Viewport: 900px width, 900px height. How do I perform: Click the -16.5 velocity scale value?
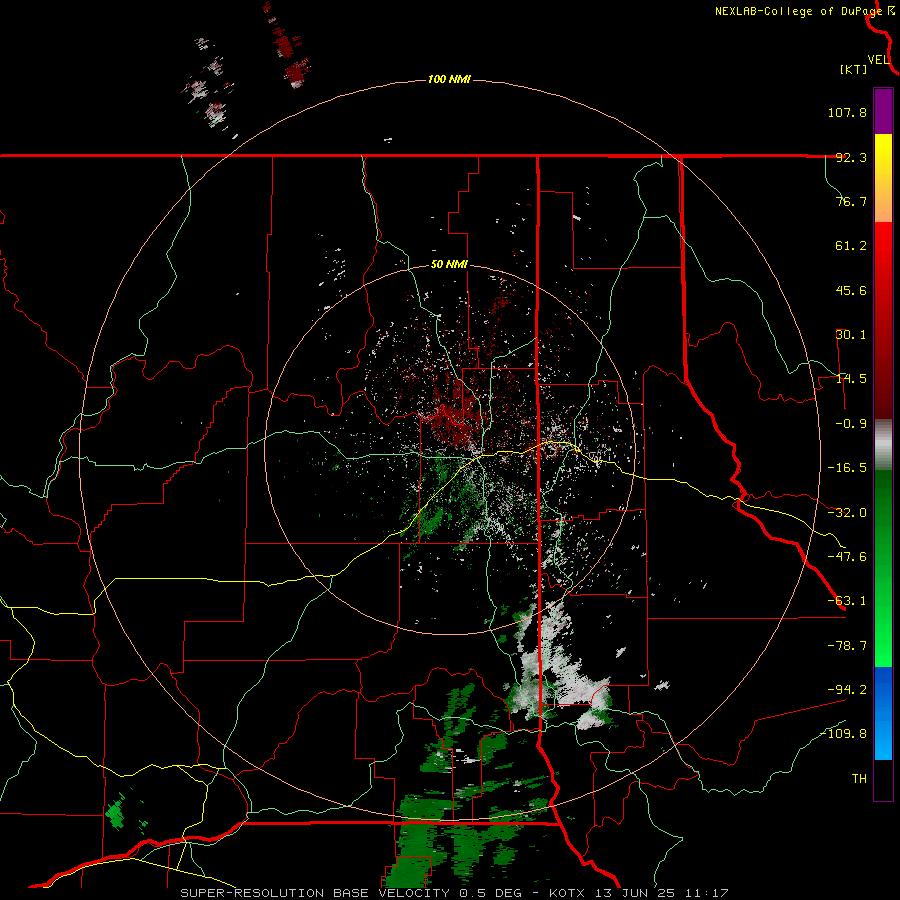pyautogui.click(x=847, y=468)
